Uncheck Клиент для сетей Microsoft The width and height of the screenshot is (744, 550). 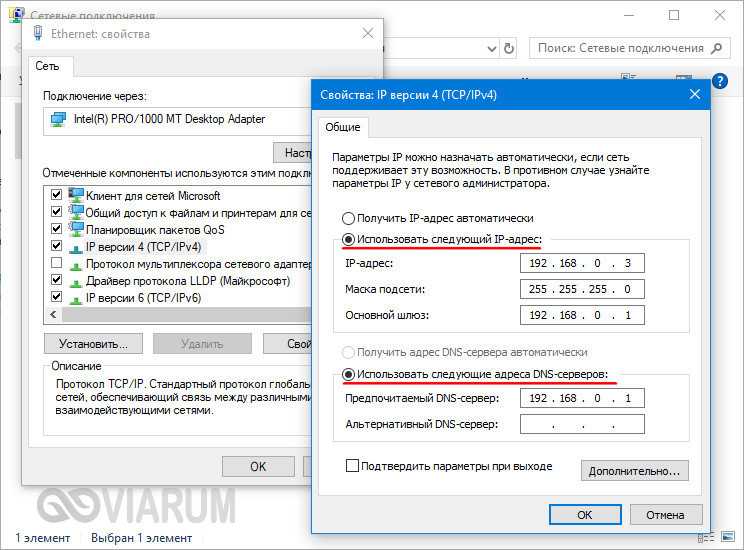pos(56,195)
